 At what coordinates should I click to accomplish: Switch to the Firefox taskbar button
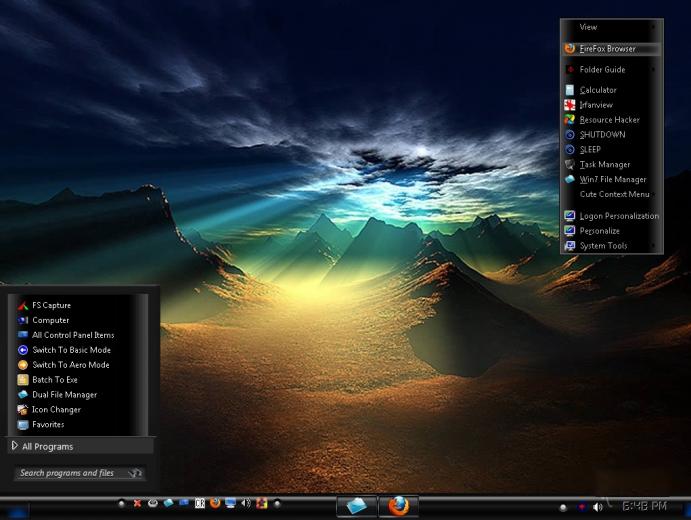click(x=398, y=506)
